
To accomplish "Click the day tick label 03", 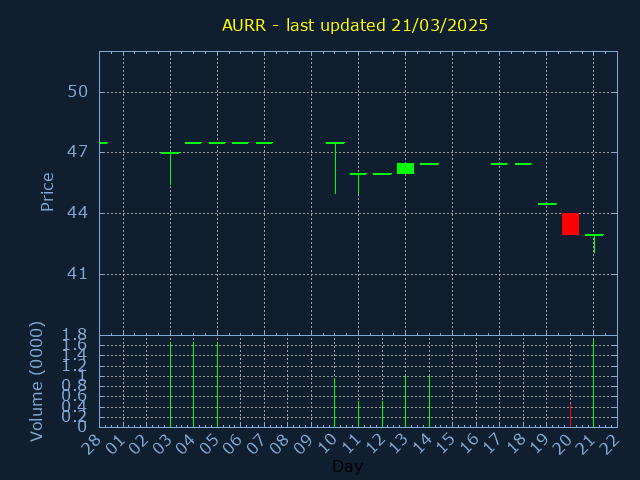I will coord(162,444).
